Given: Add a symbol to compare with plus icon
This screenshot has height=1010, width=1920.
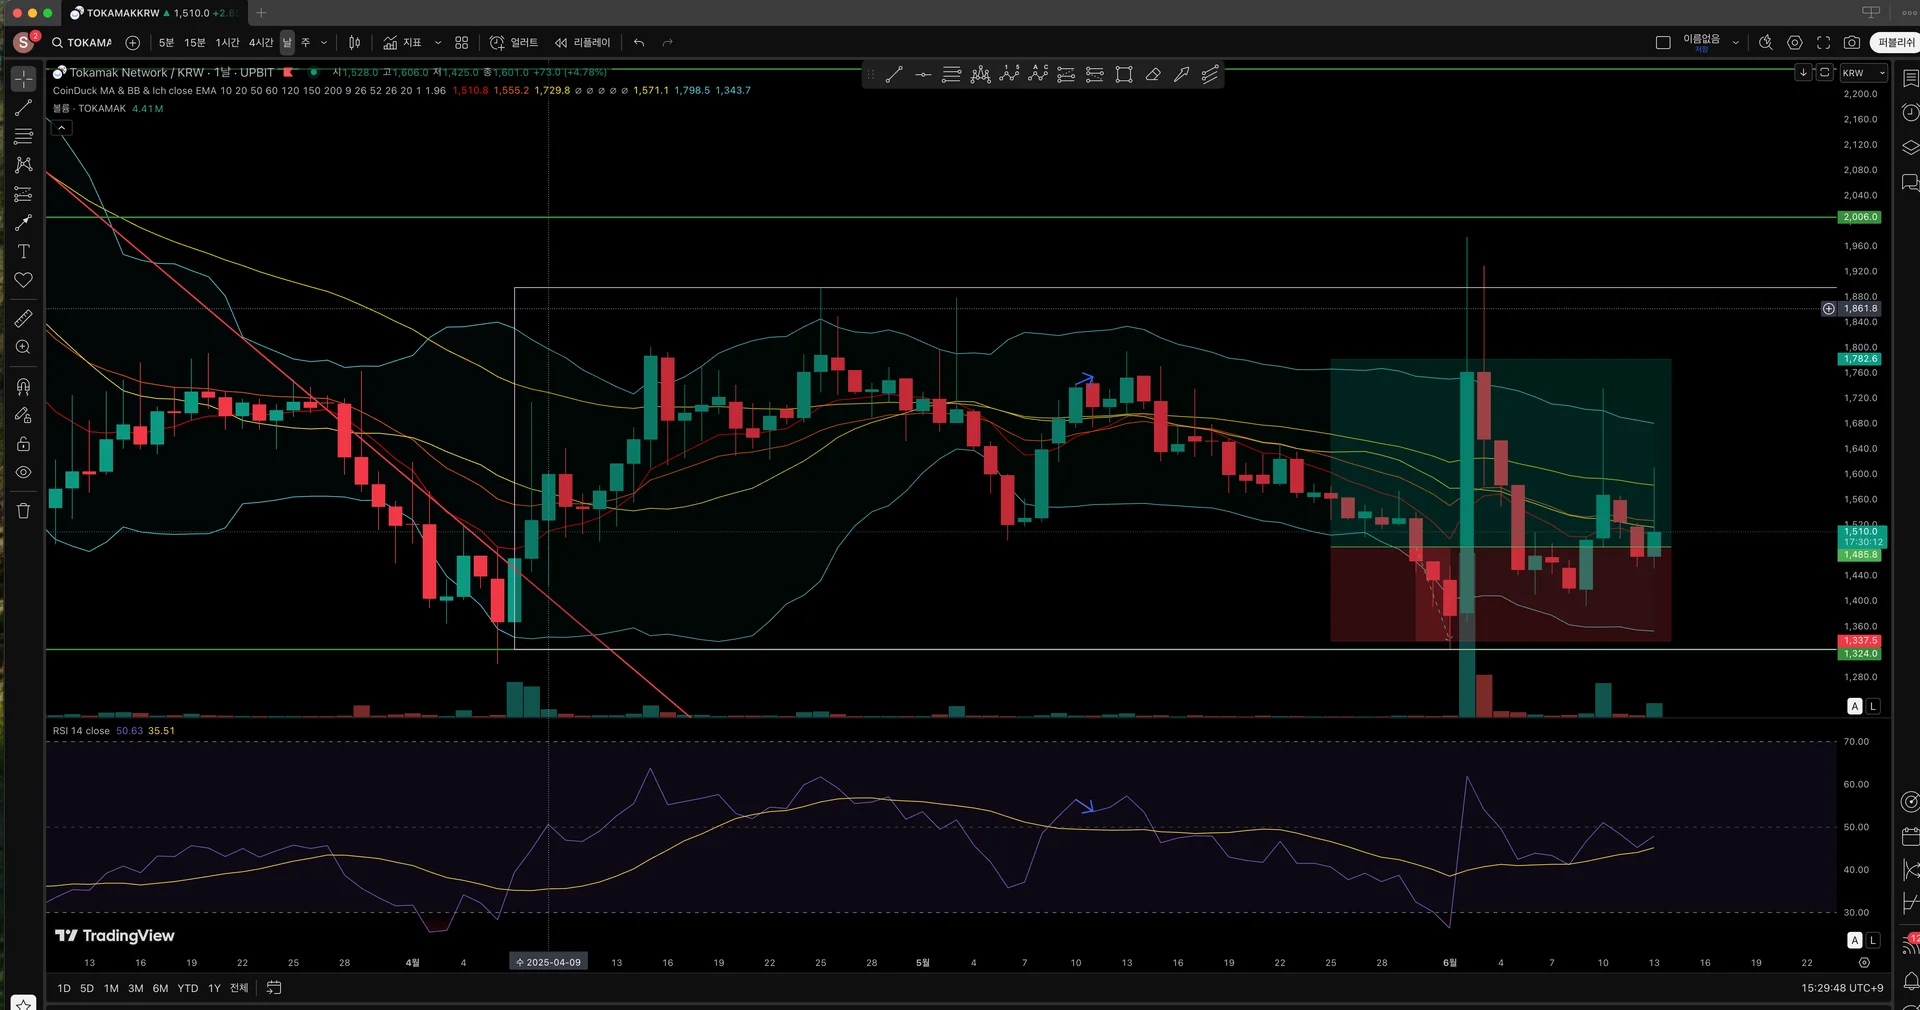Looking at the screenshot, I should click(132, 42).
